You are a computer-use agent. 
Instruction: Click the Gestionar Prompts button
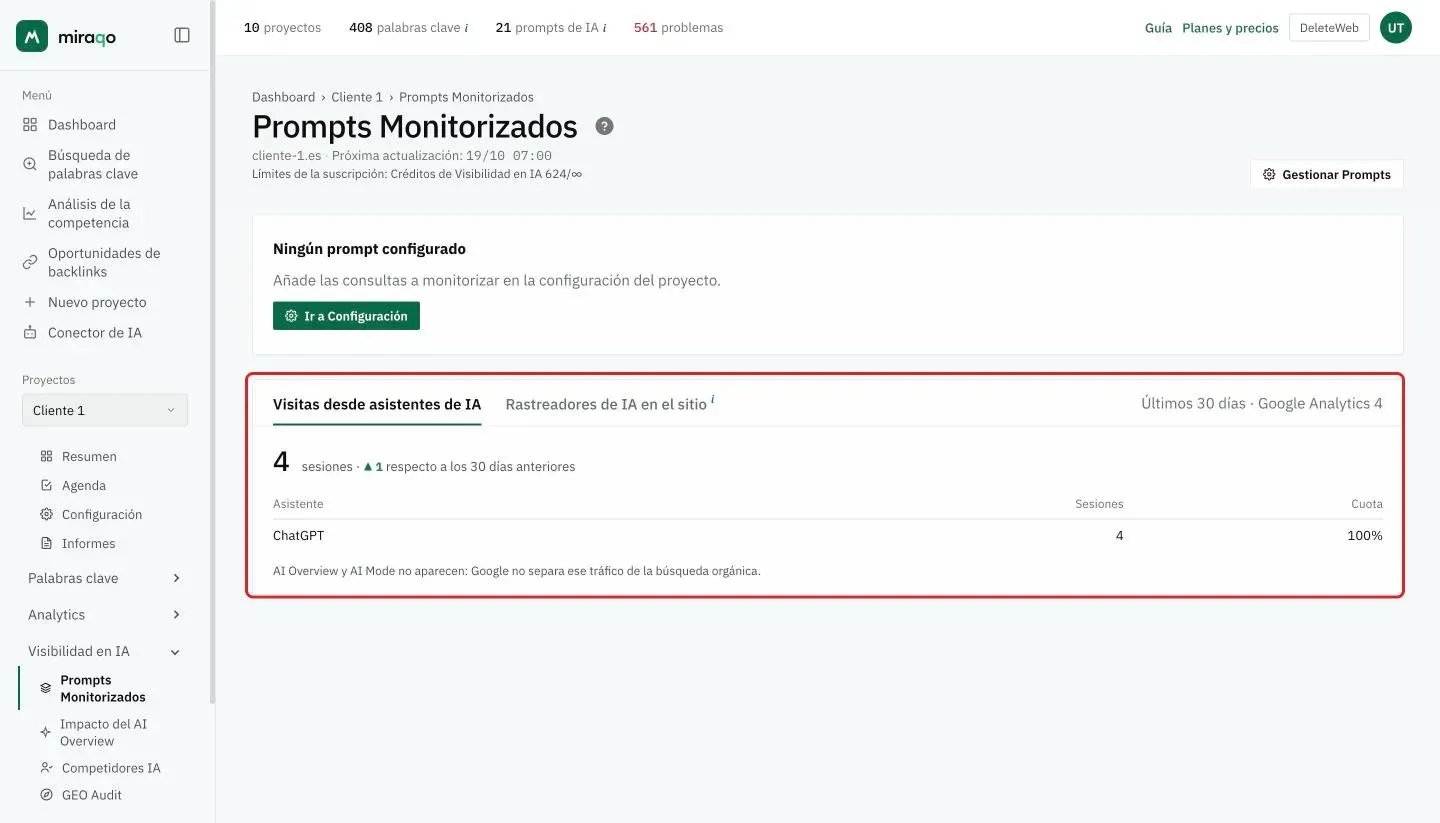tap(1327, 174)
